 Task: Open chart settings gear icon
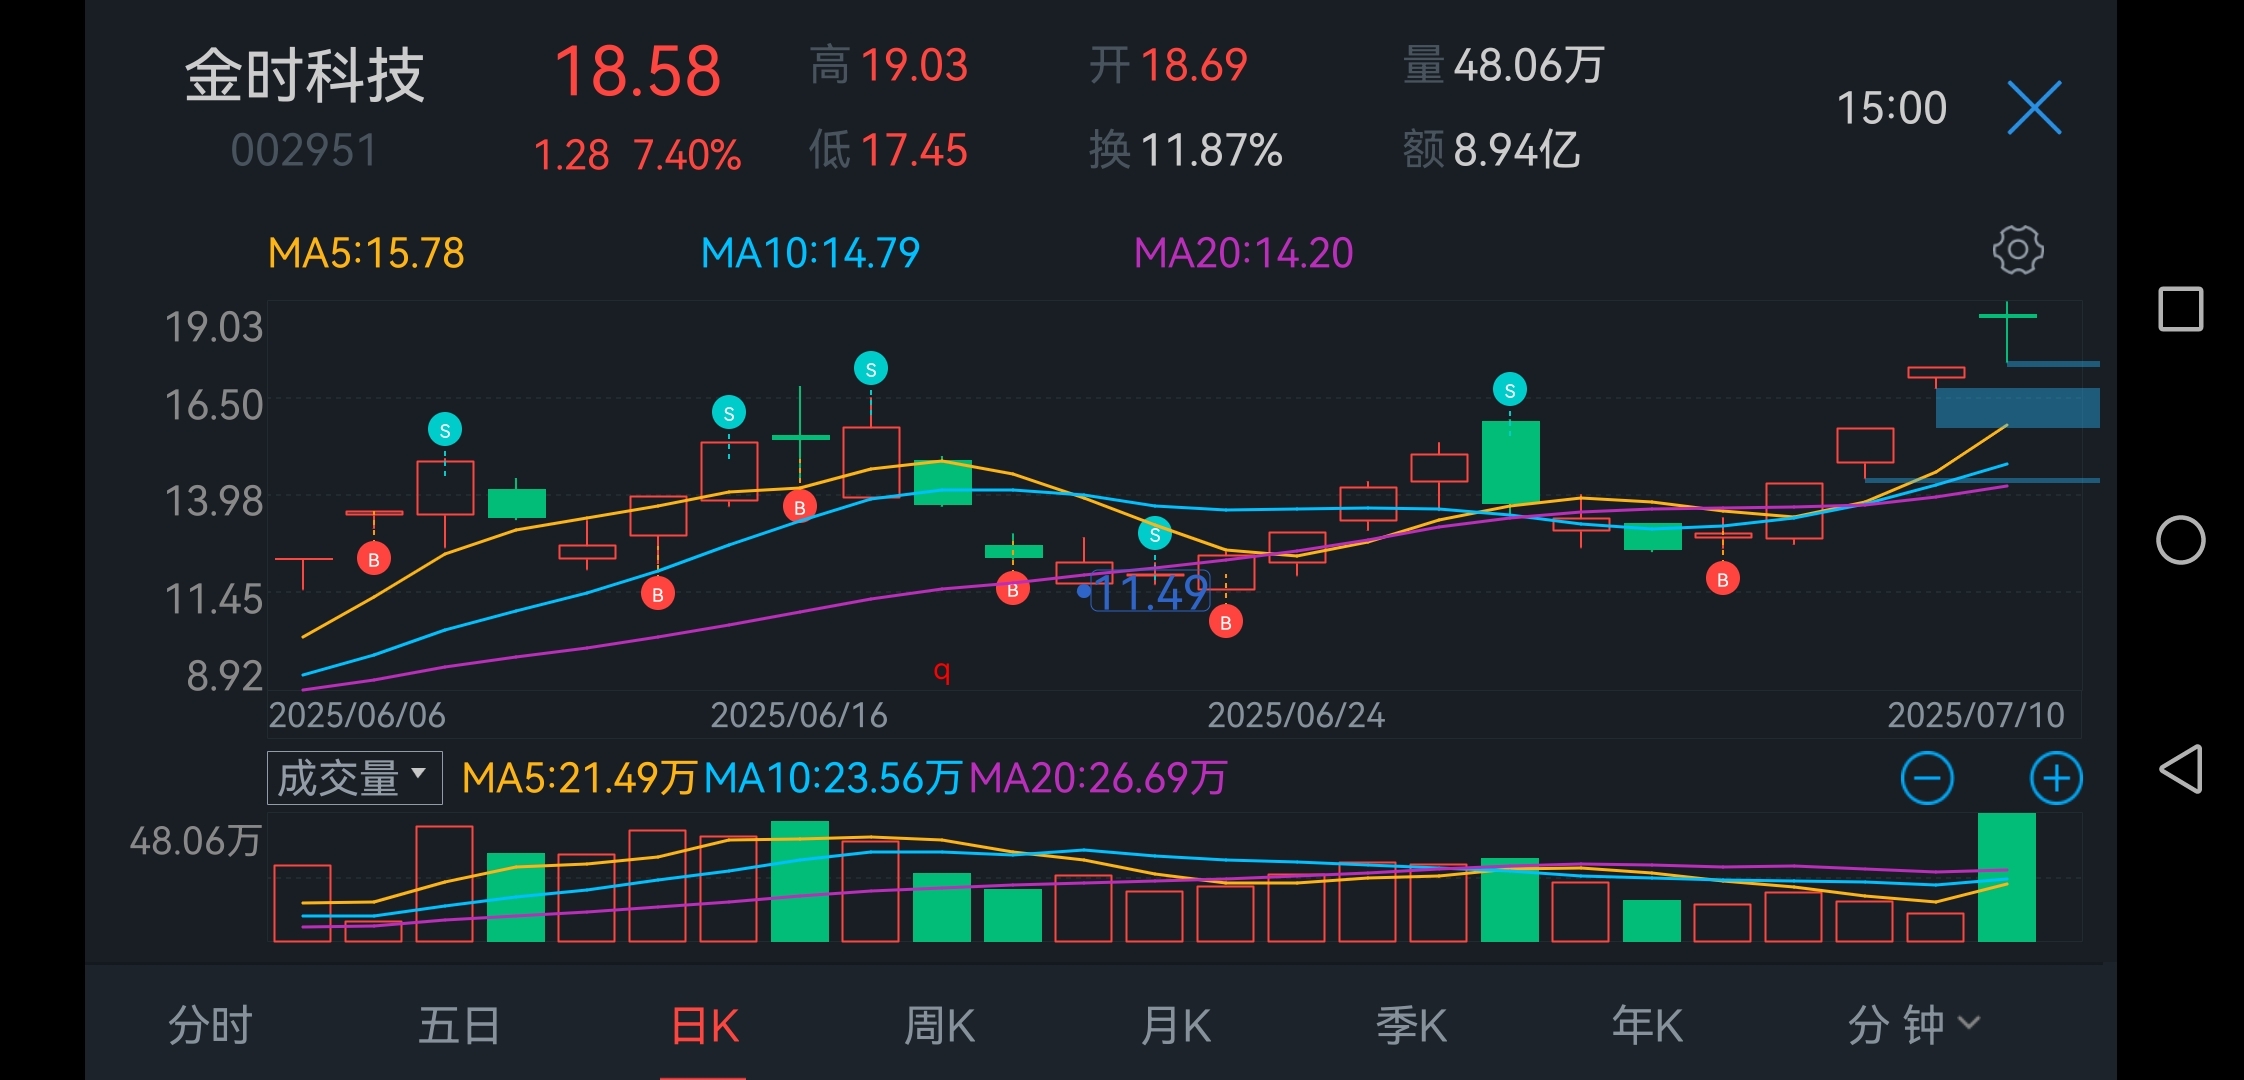[x=2018, y=250]
